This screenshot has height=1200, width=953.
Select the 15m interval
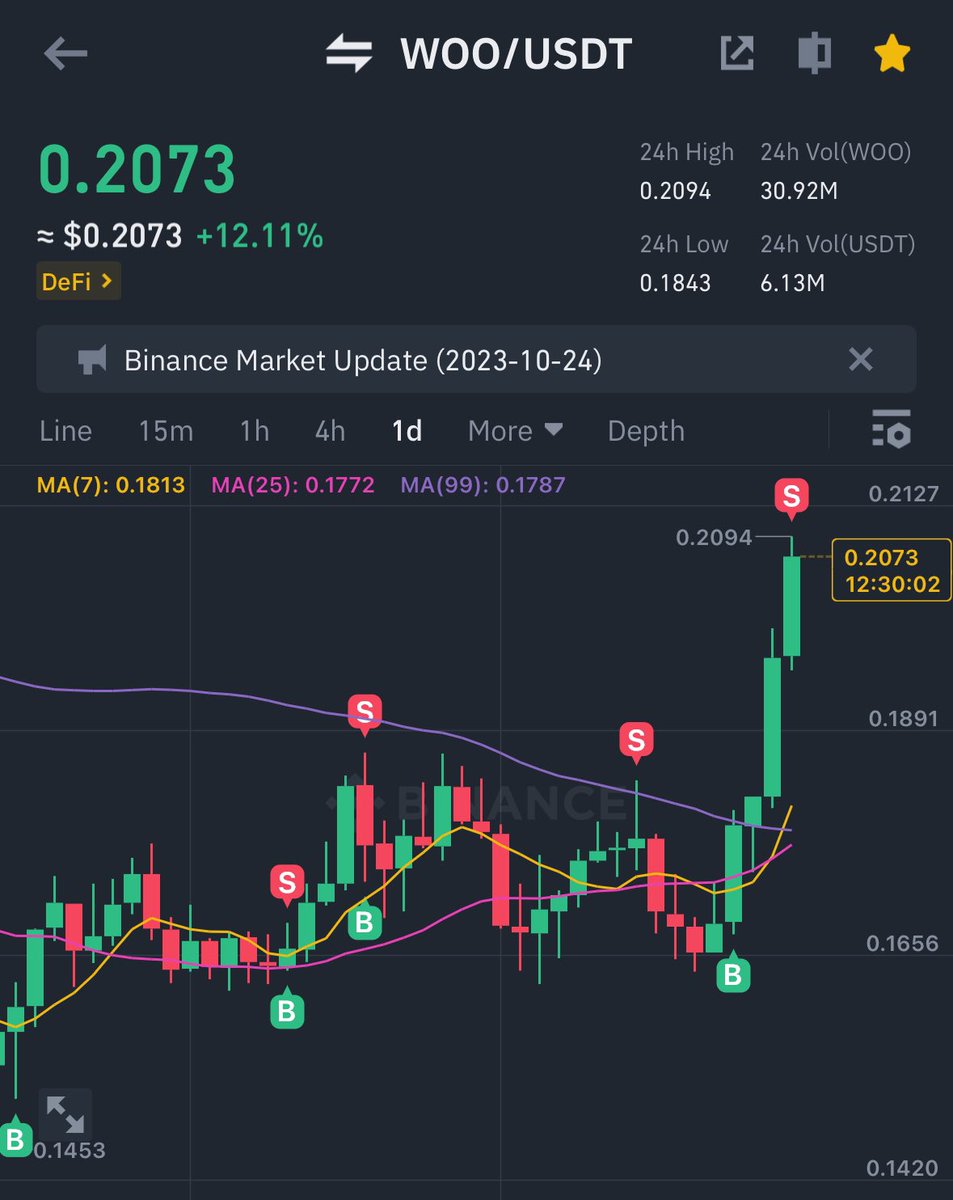[166, 431]
